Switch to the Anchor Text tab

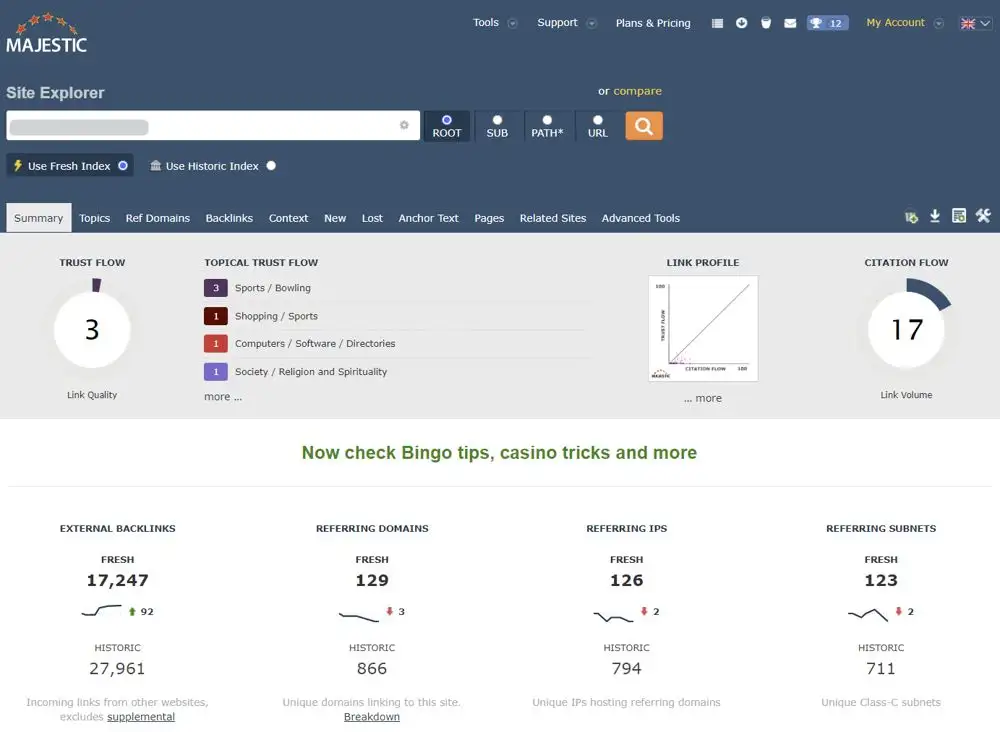coord(429,218)
